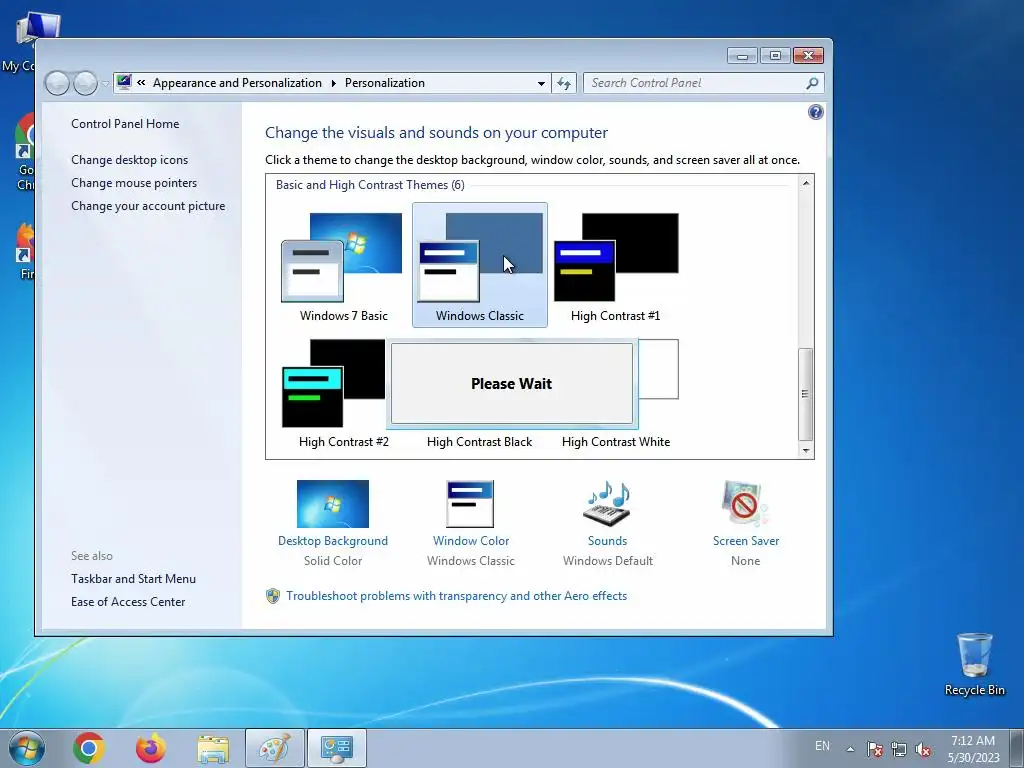
Task: Click the Forward navigation button
Action: click(85, 83)
